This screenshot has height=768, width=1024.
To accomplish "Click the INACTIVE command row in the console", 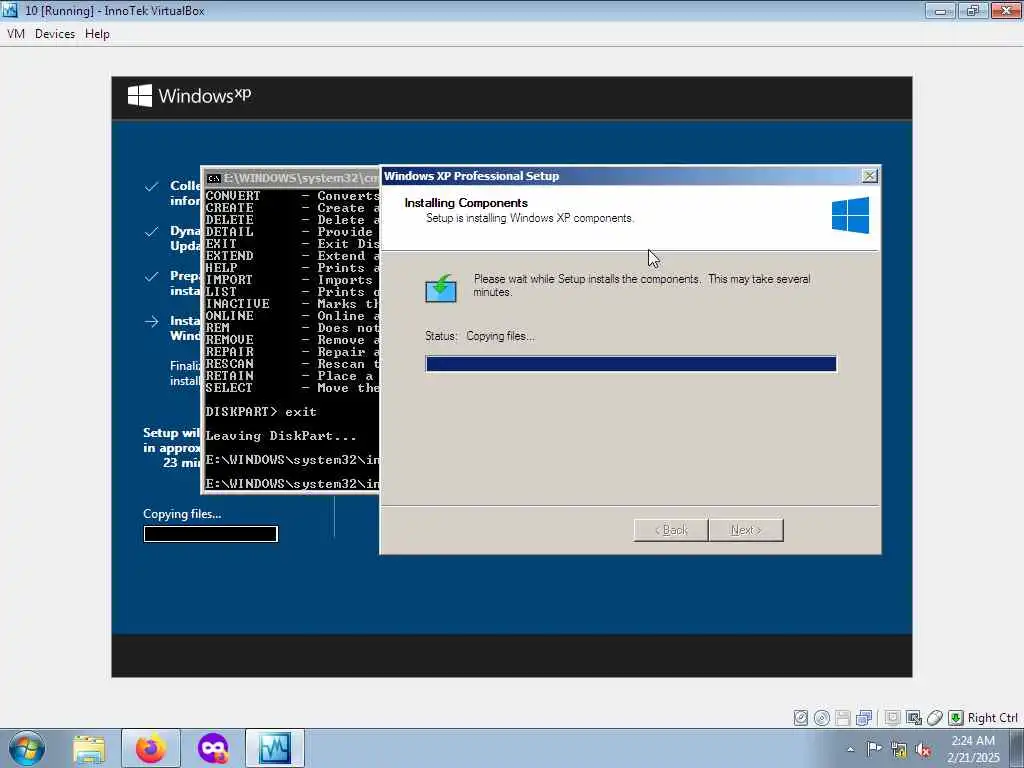I will tap(292, 304).
